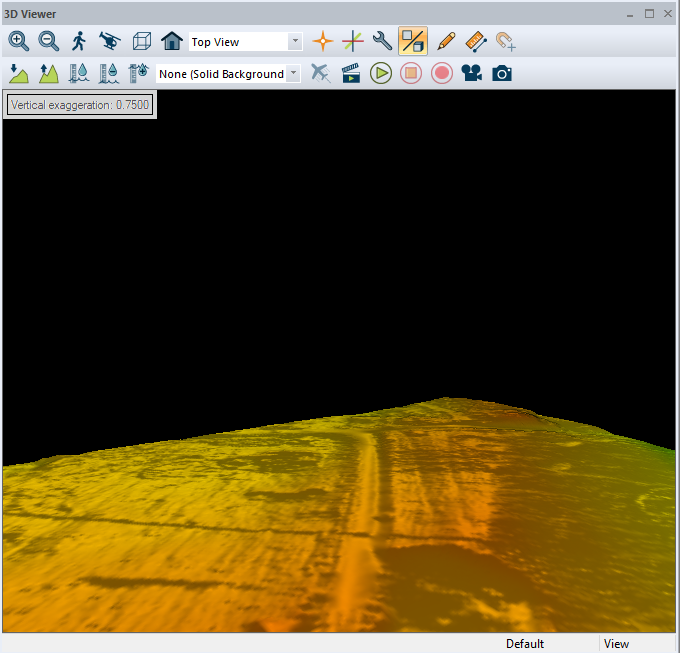Close the 3D Viewer window

click(668, 14)
